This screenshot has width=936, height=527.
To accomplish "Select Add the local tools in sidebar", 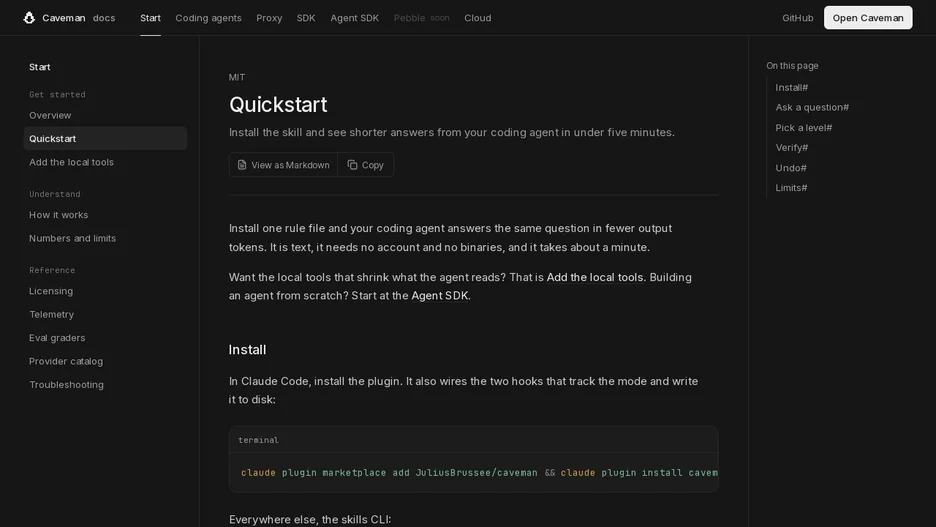I will click(71, 162).
